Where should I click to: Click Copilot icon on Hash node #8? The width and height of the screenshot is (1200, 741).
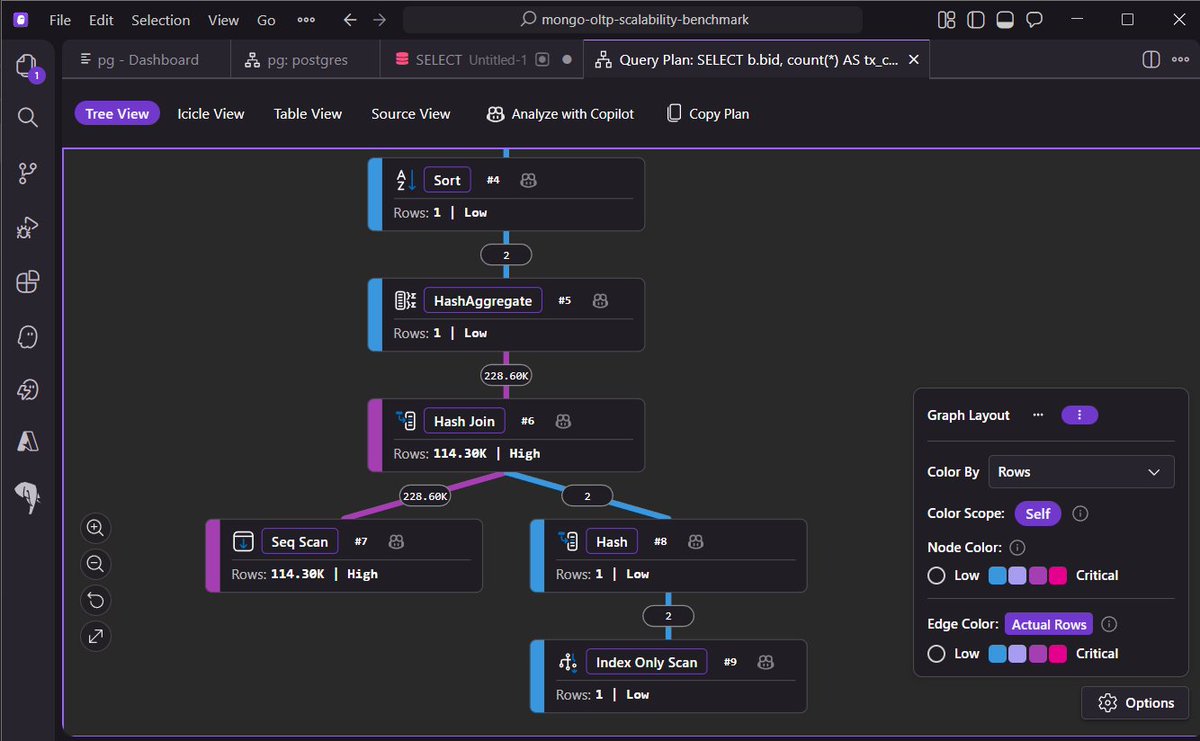click(696, 541)
